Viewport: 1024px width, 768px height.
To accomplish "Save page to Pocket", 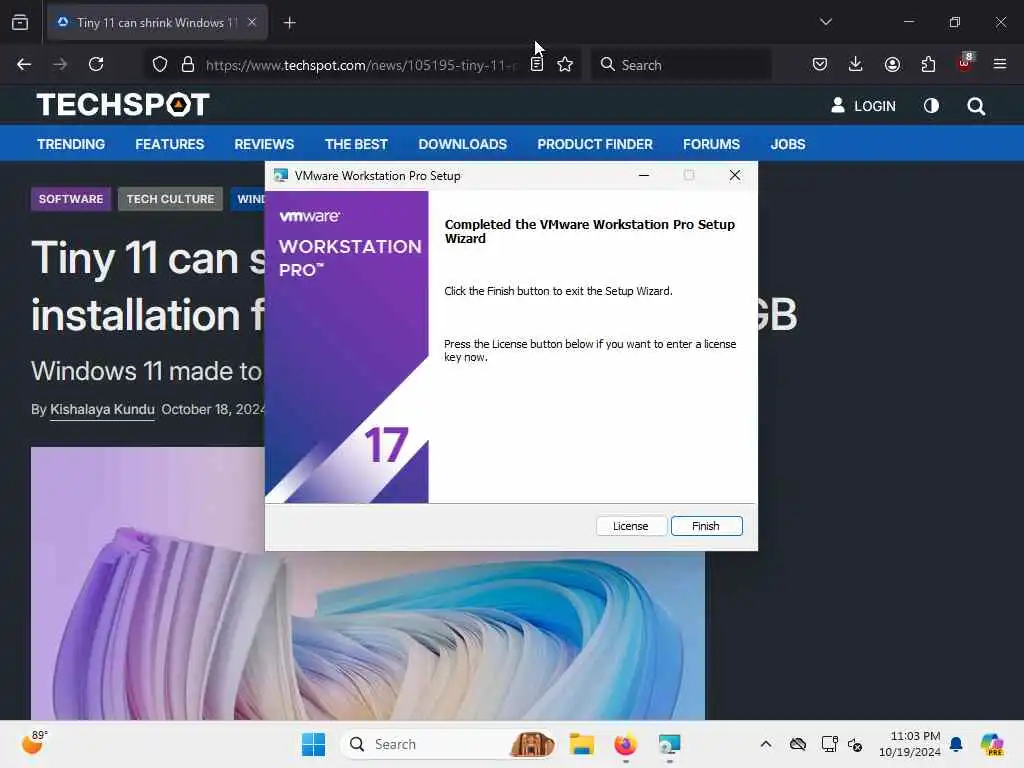I will pyautogui.click(x=820, y=64).
